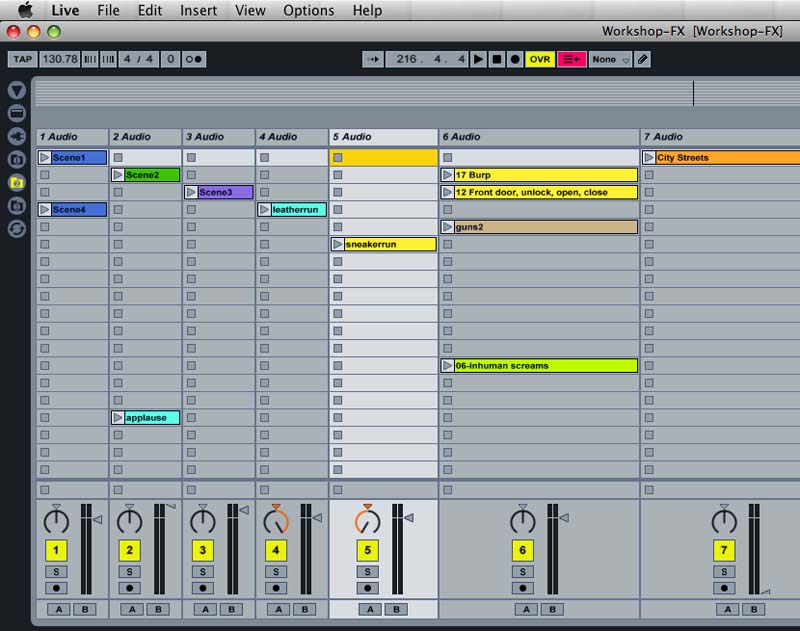Open the Plug-in Device Browser
This screenshot has height=631, width=800.
coord(17,136)
